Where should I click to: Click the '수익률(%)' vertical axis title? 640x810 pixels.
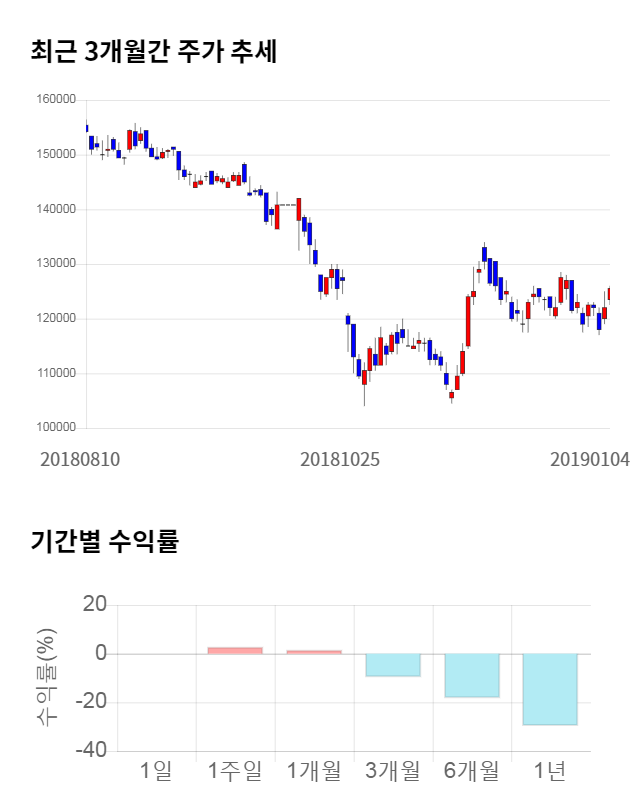(47, 677)
